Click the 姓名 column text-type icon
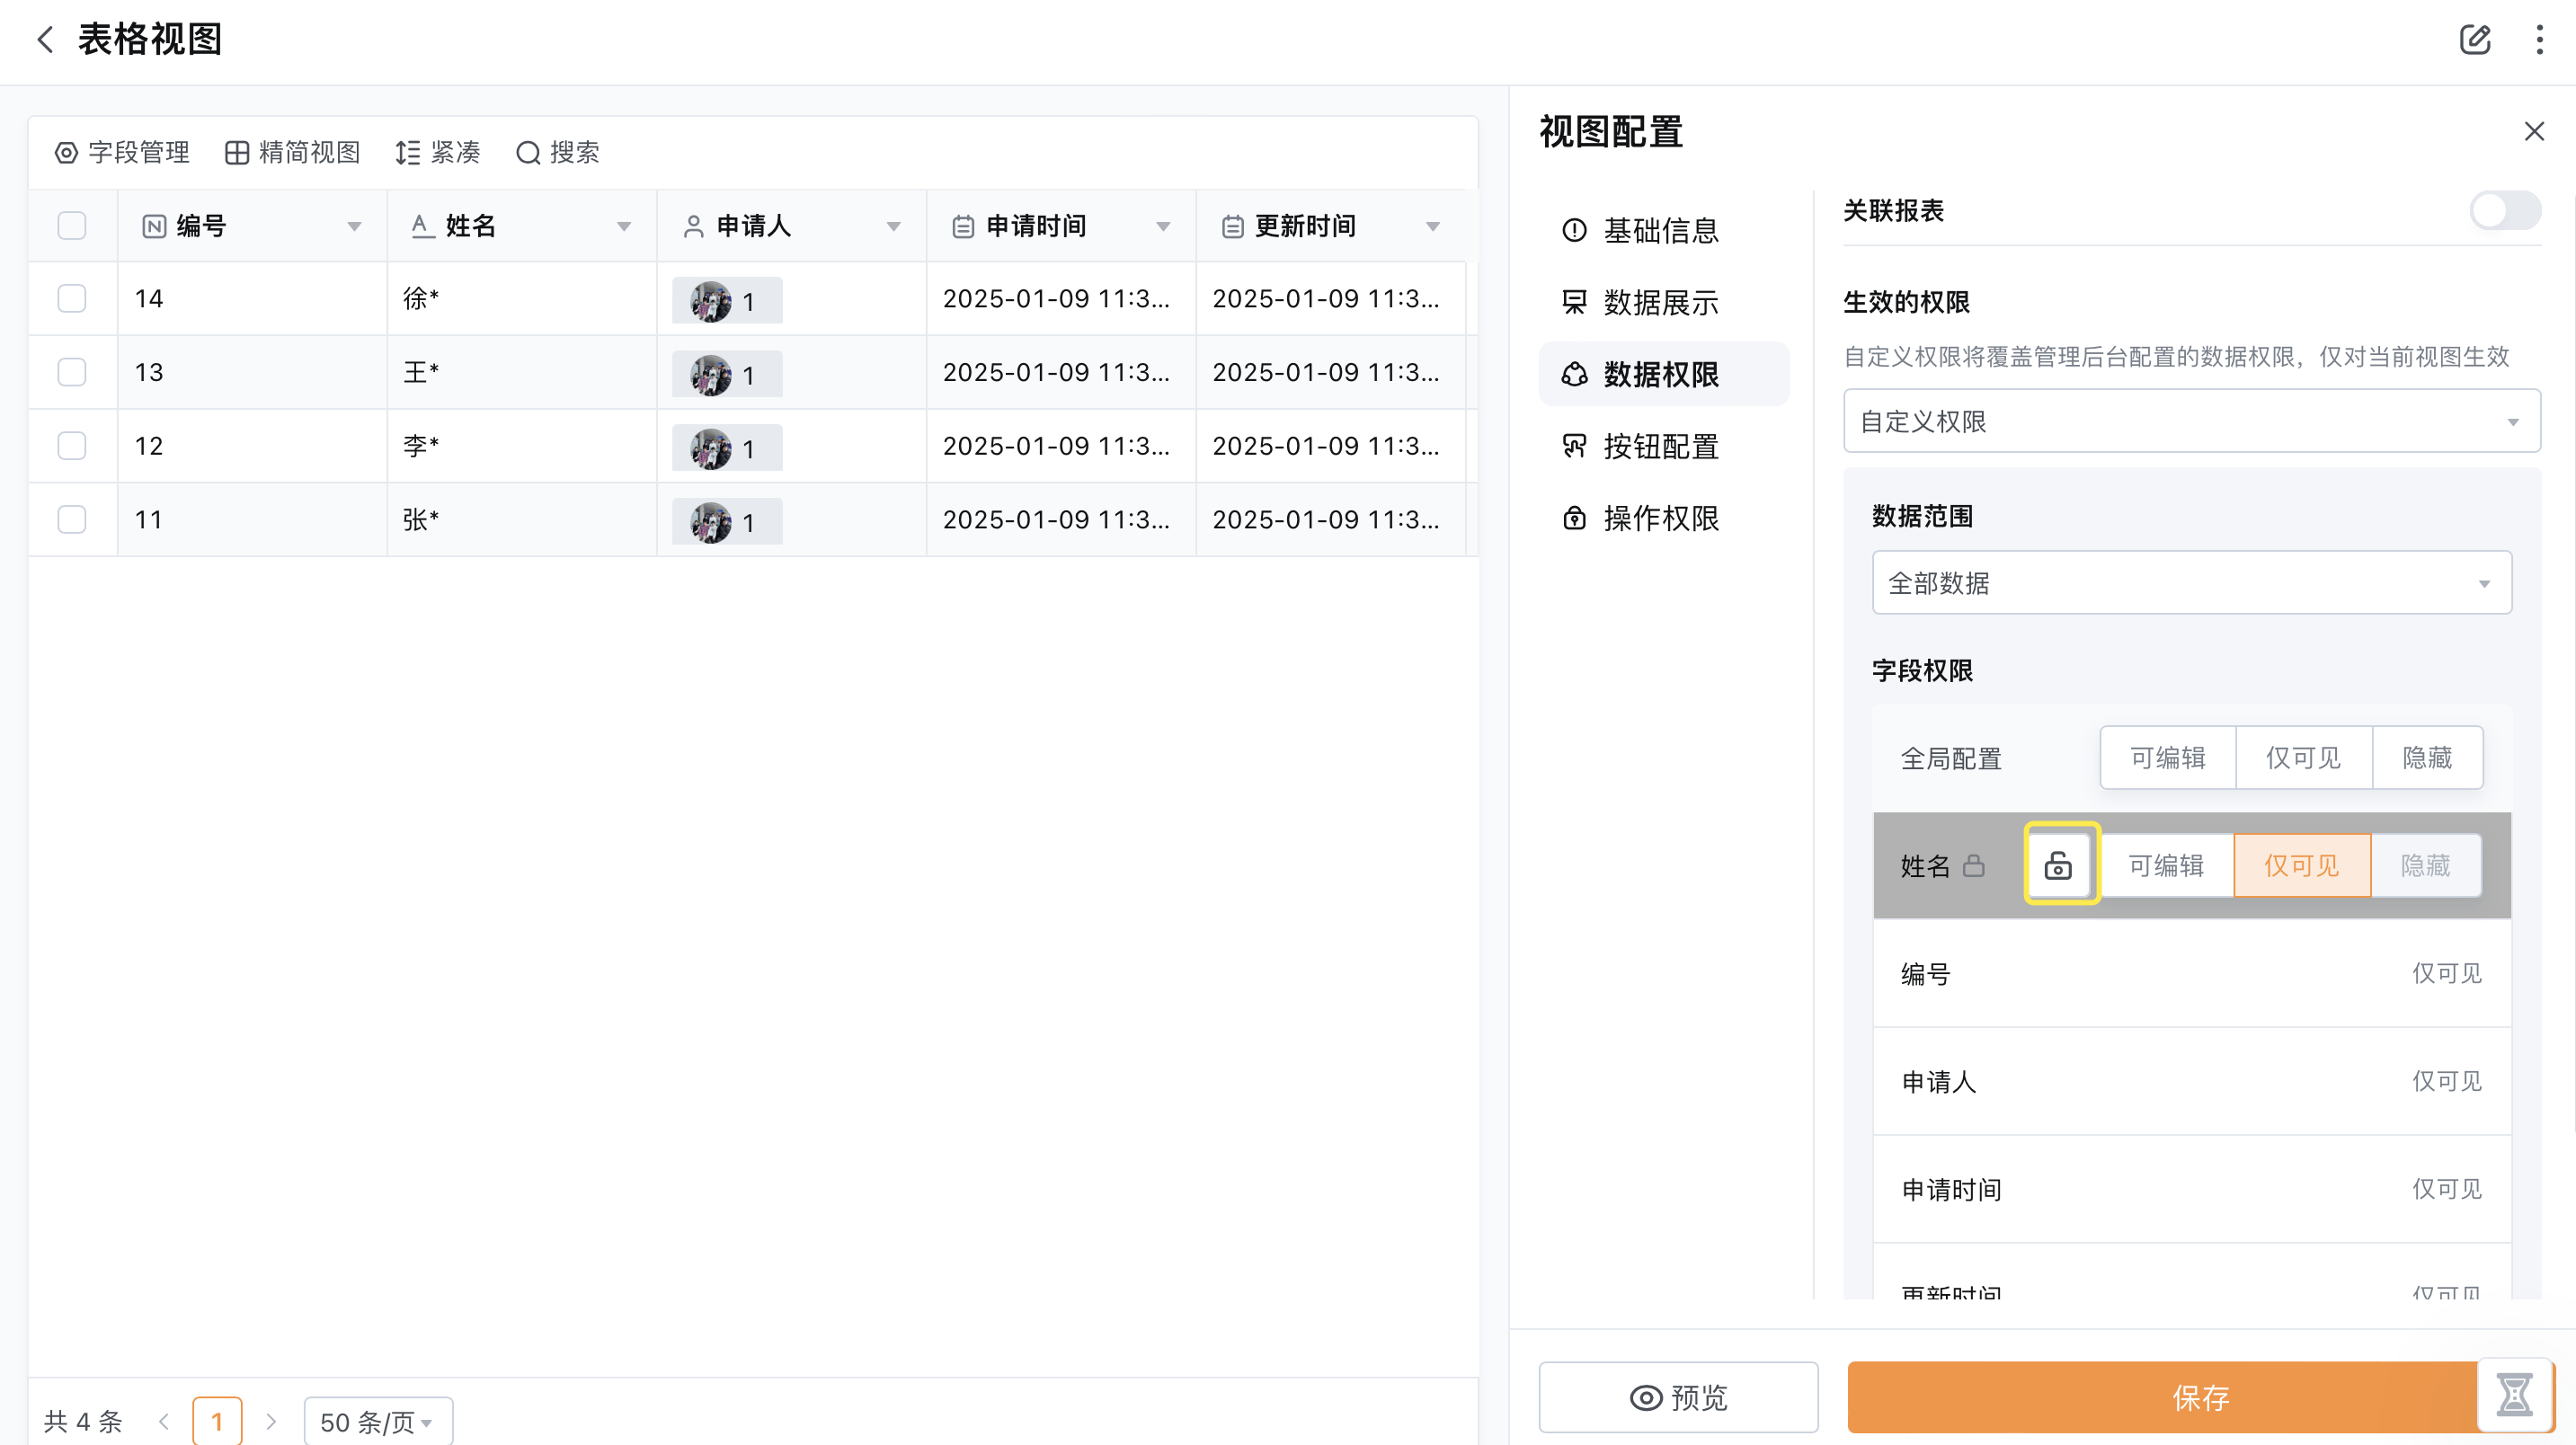2576x1445 pixels. tap(422, 226)
